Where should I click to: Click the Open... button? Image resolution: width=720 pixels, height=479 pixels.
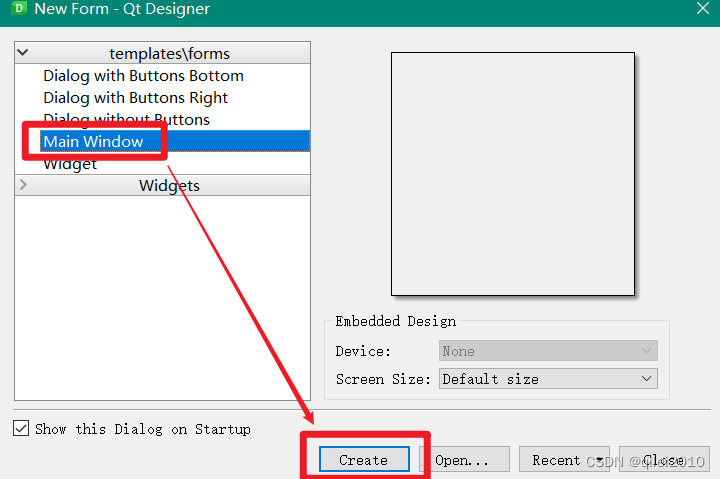tap(465, 459)
